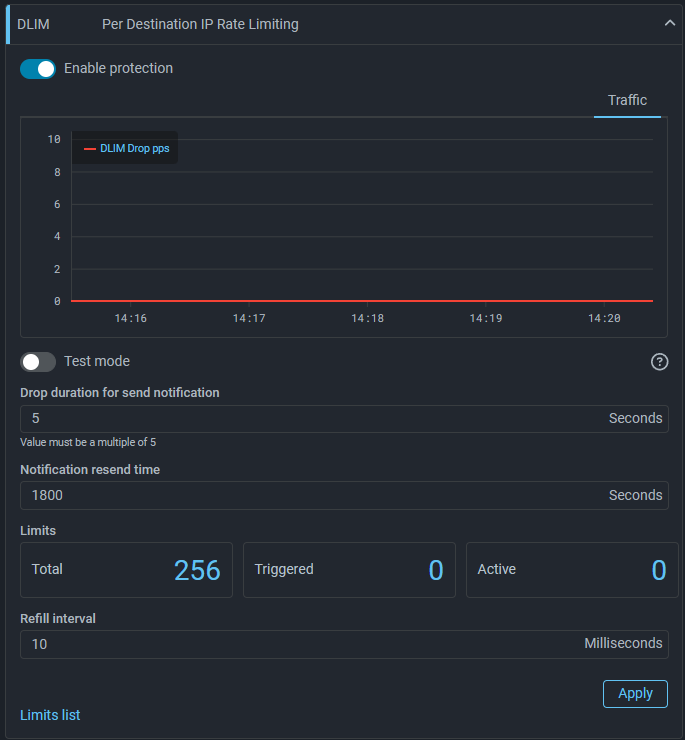Select the Total limits card
This screenshot has width=685, height=740.
point(126,570)
